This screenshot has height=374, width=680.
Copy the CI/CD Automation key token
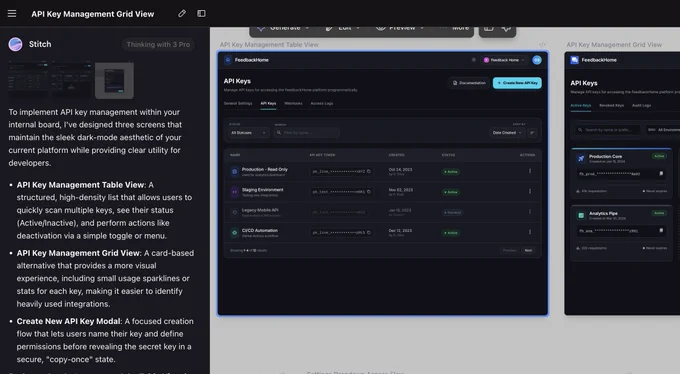(369, 233)
